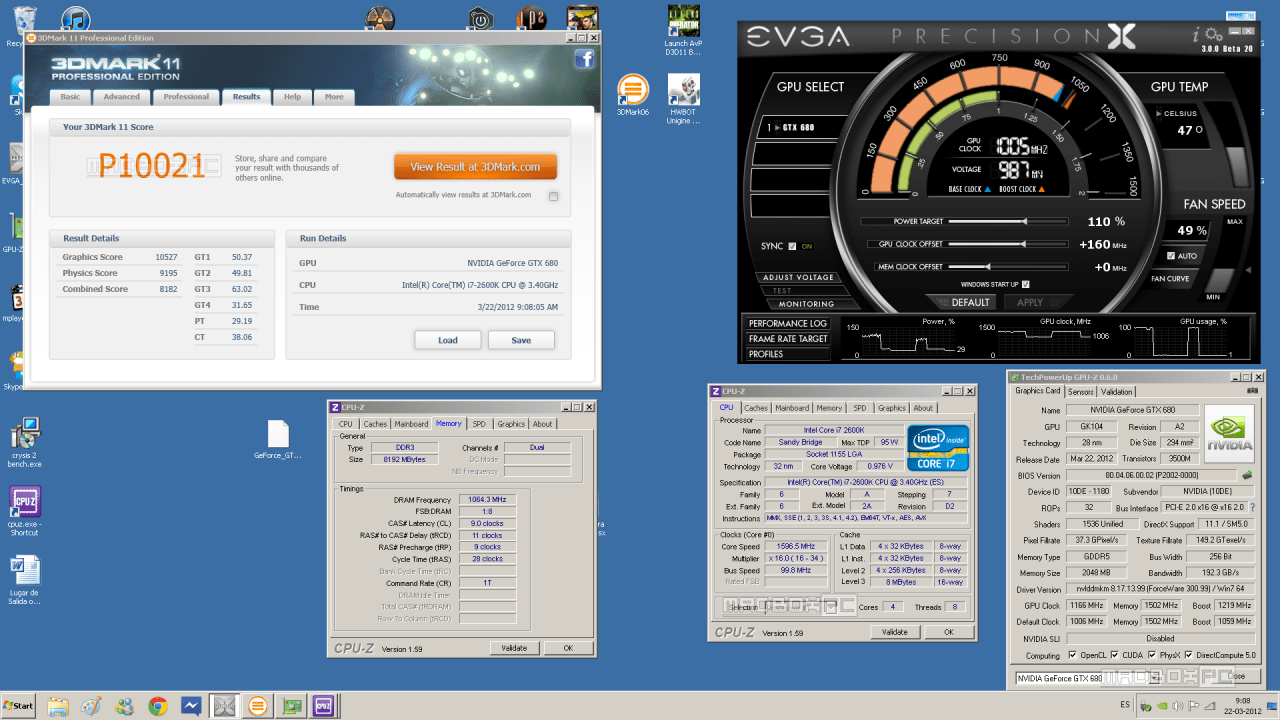Viewport: 1280px width, 720px height.
Task: Open the HWBOT Unigine desktop shortcut
Action: [x=683, y=98]
